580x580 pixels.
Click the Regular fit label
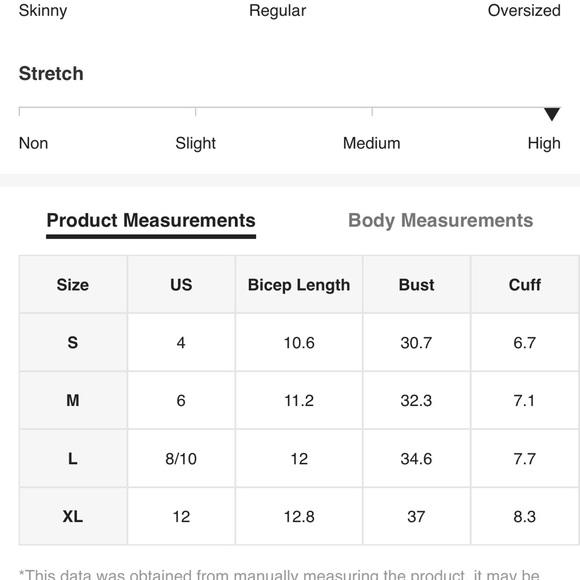click(277, 11)
